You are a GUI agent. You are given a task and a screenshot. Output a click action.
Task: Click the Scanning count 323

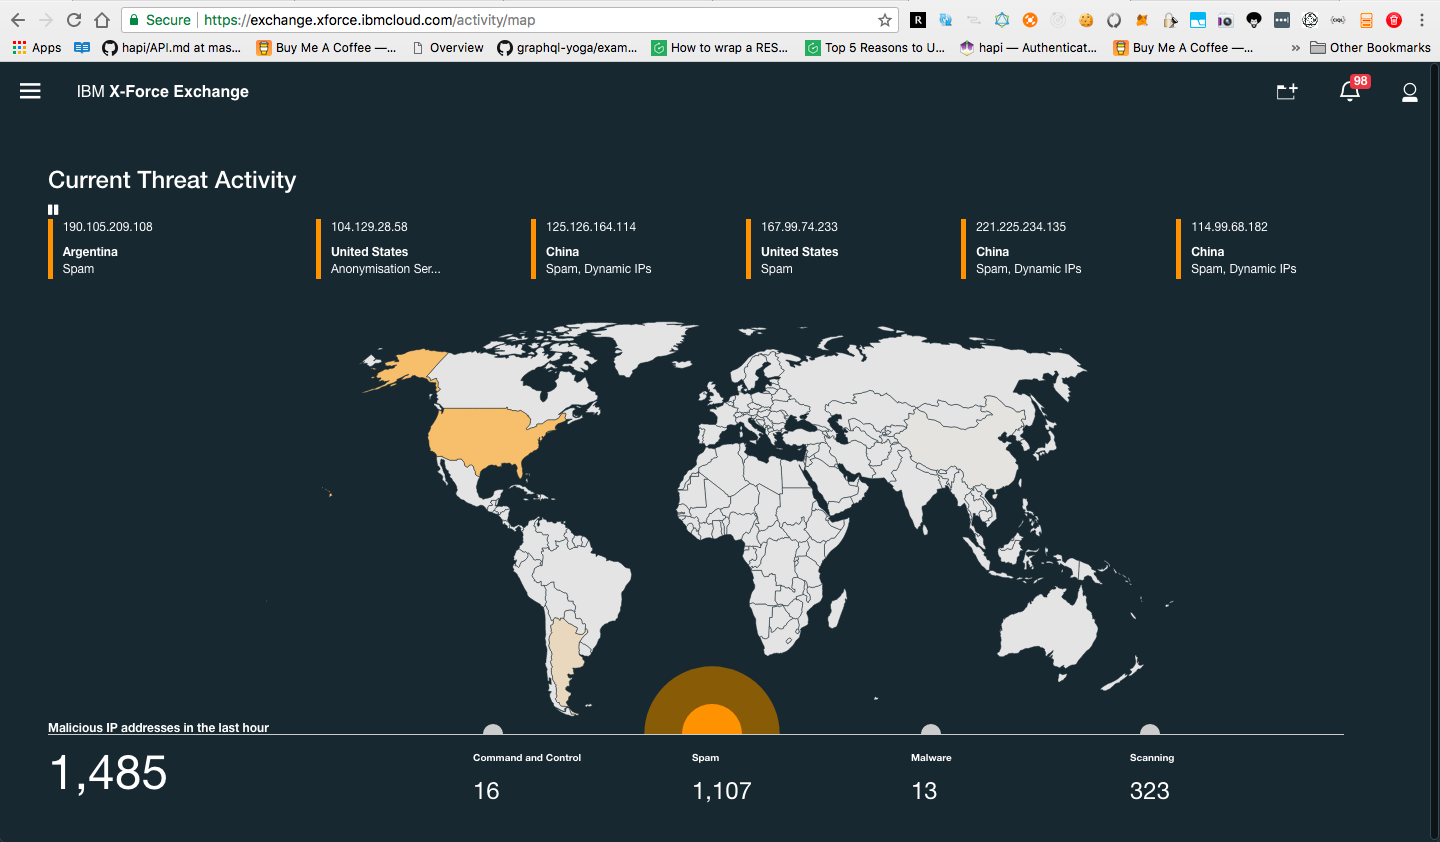click(1150, 791)
